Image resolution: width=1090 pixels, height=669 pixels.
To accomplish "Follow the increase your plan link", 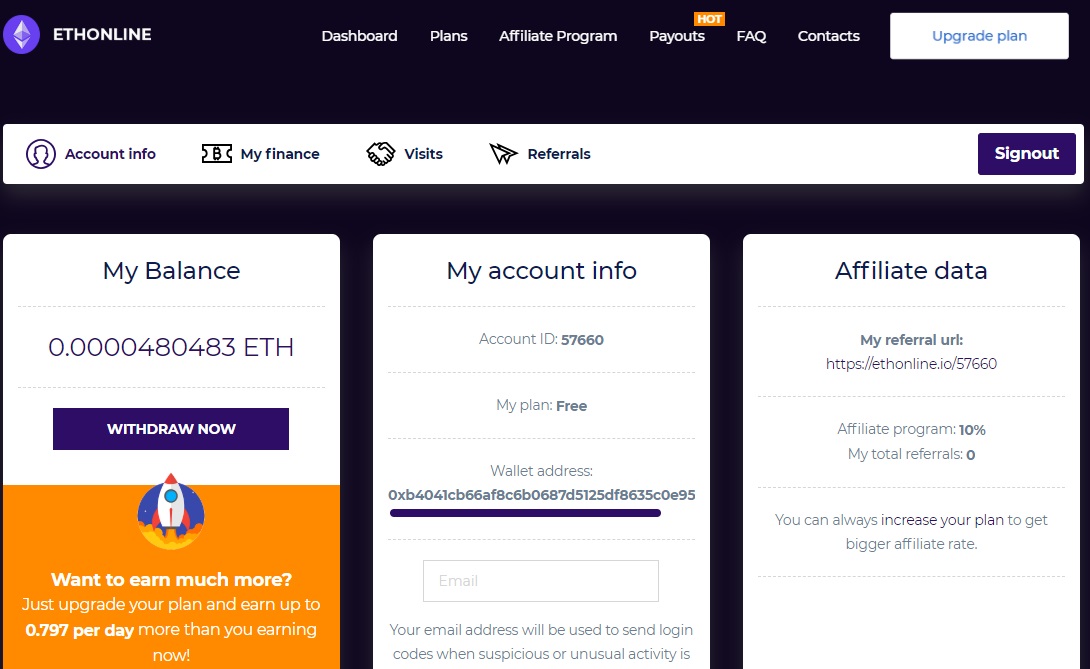I will [x=942, y=520].
